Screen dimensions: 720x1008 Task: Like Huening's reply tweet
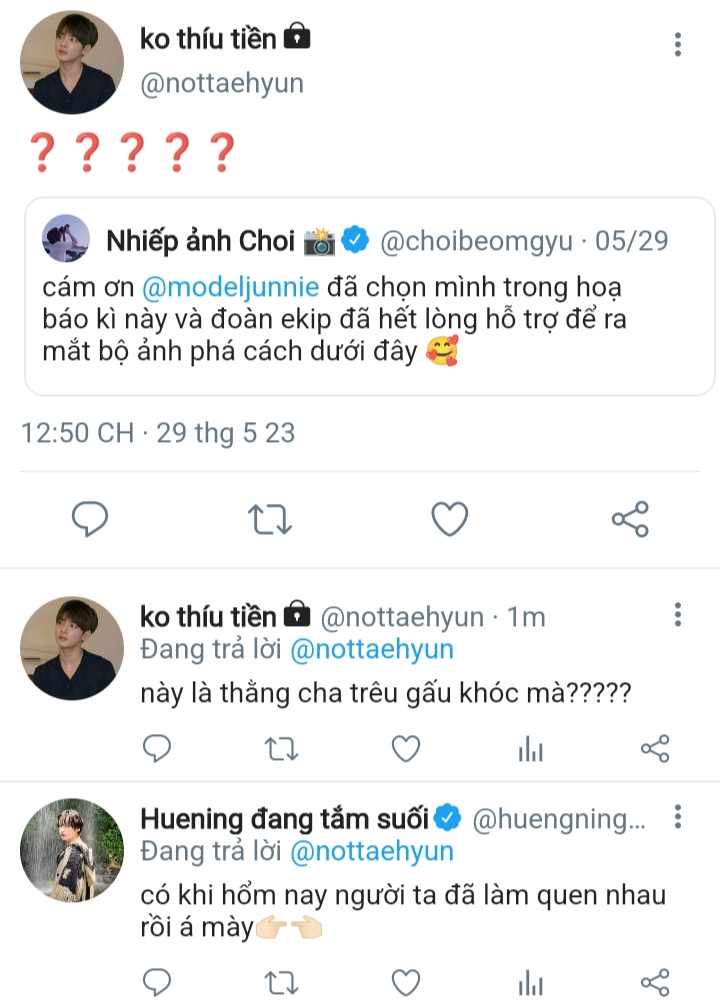tap(405, 983)
